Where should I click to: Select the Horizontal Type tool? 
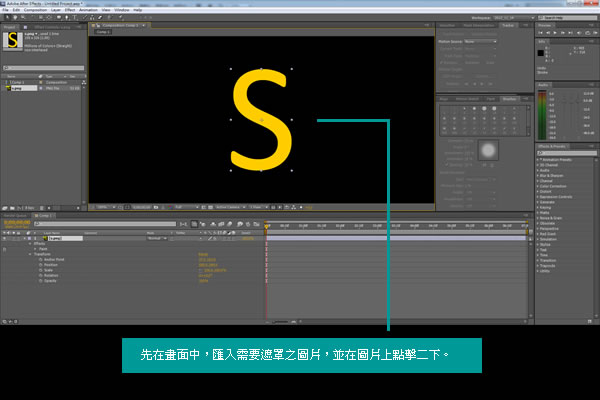tap(75, 17)
